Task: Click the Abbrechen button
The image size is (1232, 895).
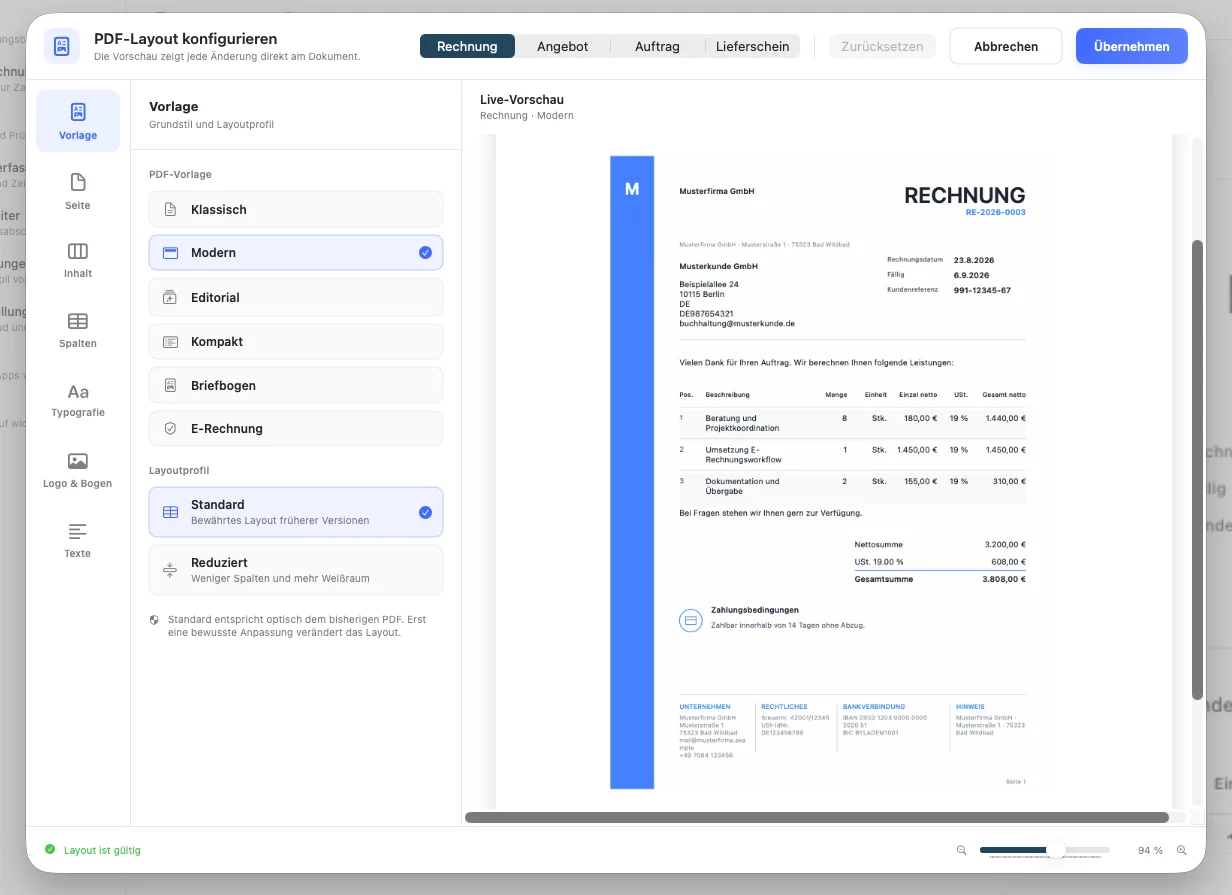Action: tap(1006, 46)
